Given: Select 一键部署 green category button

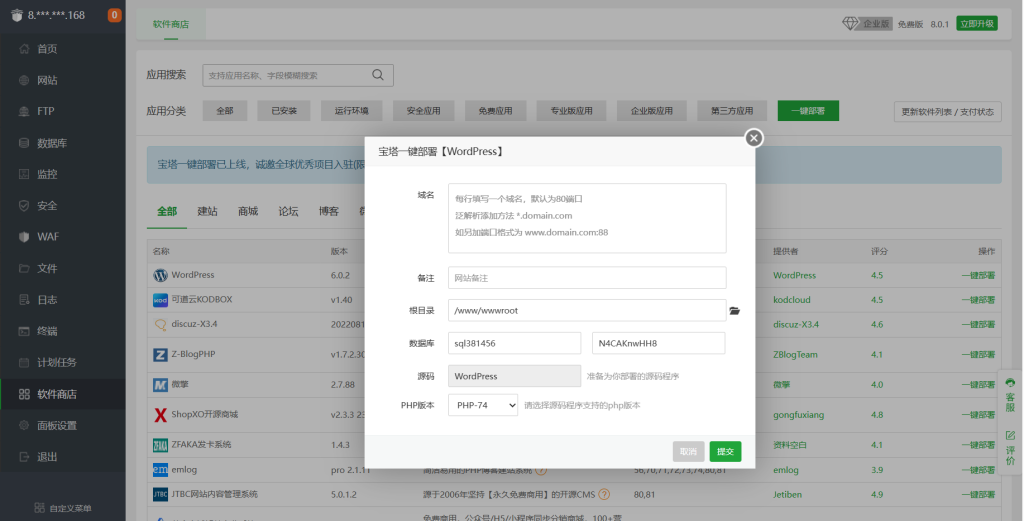Looking at the screenshot, I should (808, 110).
